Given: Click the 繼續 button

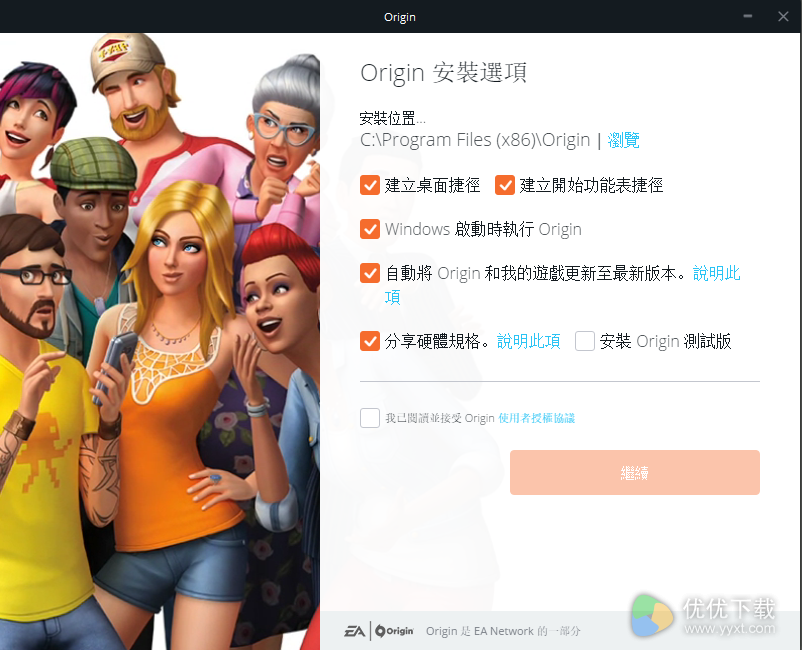Looking at the screenshot, I should pos(635,473).
